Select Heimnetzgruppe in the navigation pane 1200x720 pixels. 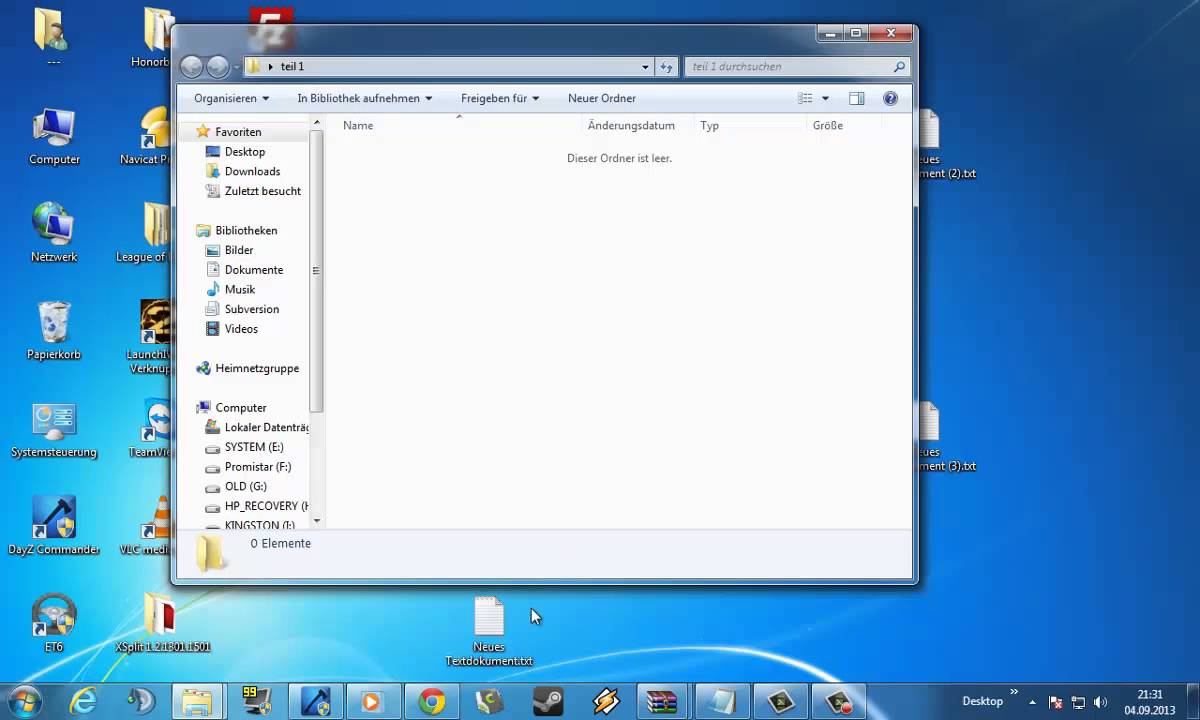(x=257, y=368)
